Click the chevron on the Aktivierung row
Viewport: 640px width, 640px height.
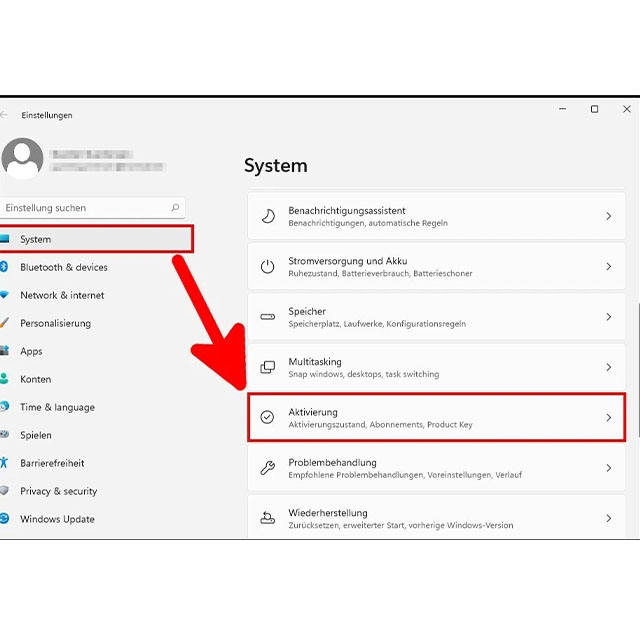pyautogui.click(x=609, y=418)
